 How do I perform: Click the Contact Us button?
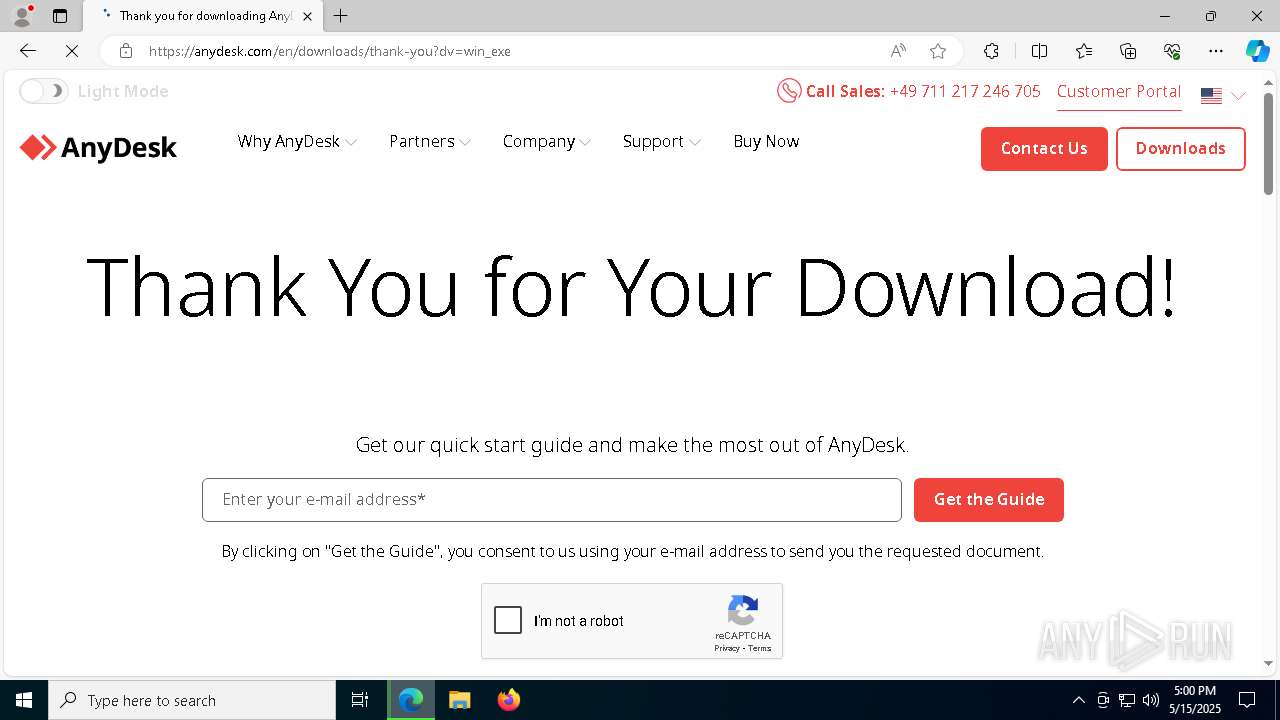tap(1044, 148)
